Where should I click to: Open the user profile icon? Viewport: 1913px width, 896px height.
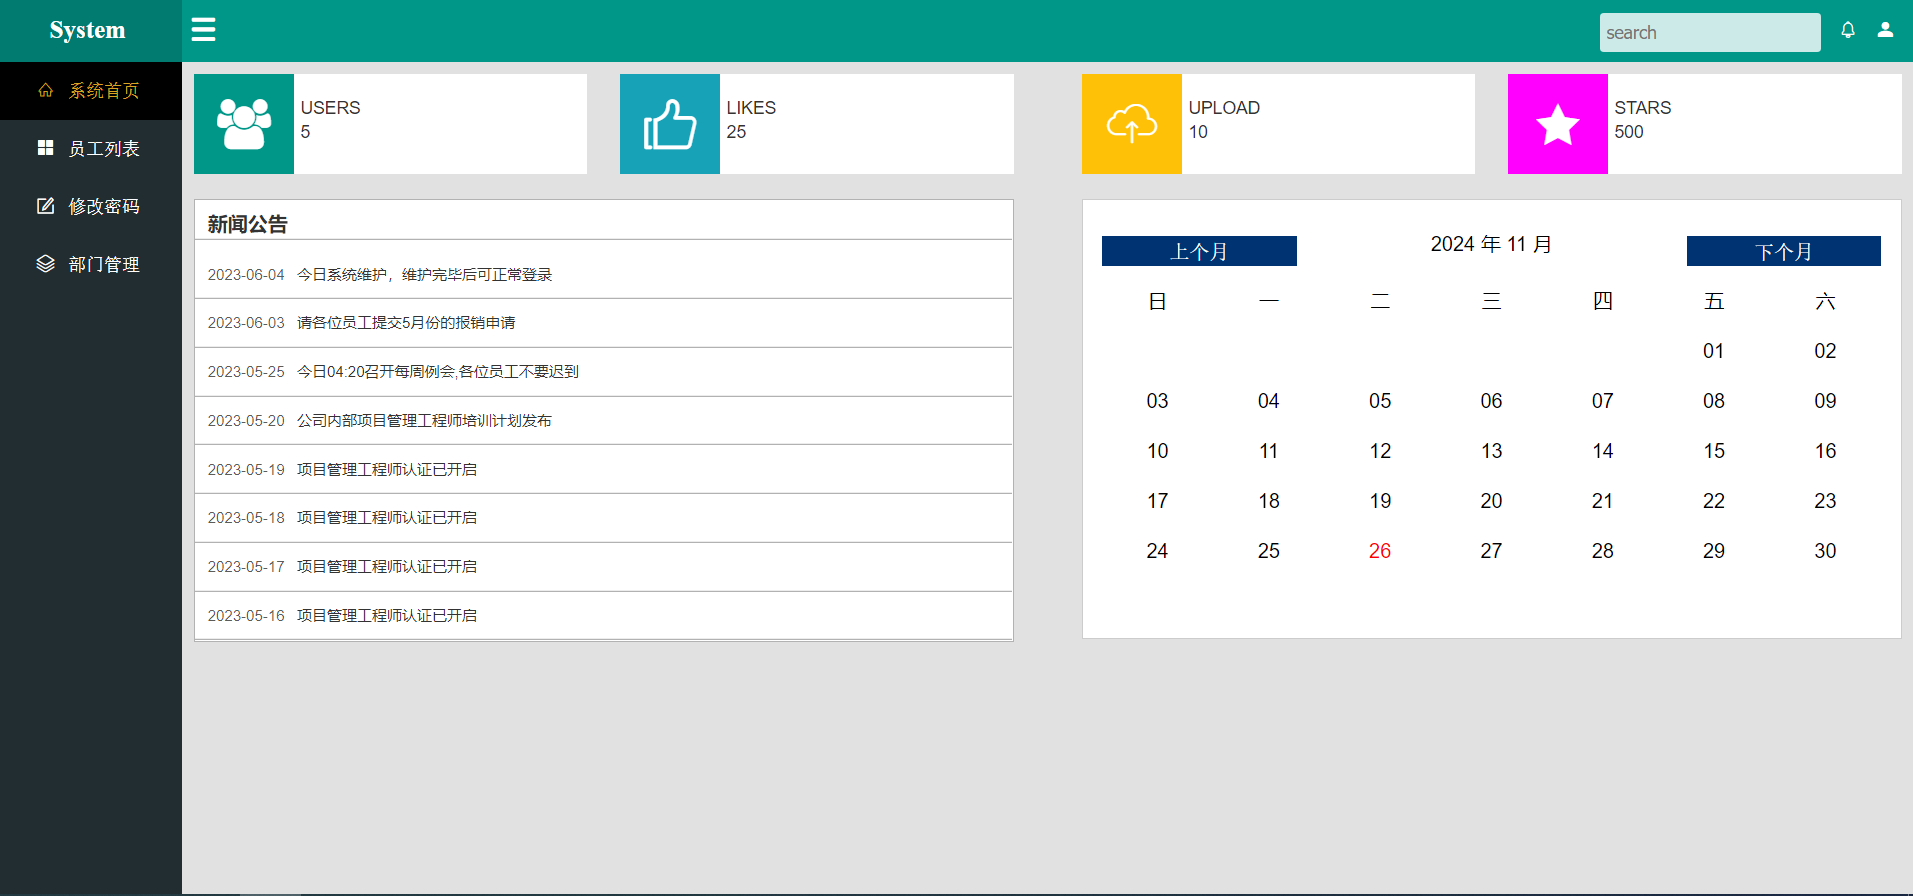click(1885, 30)
